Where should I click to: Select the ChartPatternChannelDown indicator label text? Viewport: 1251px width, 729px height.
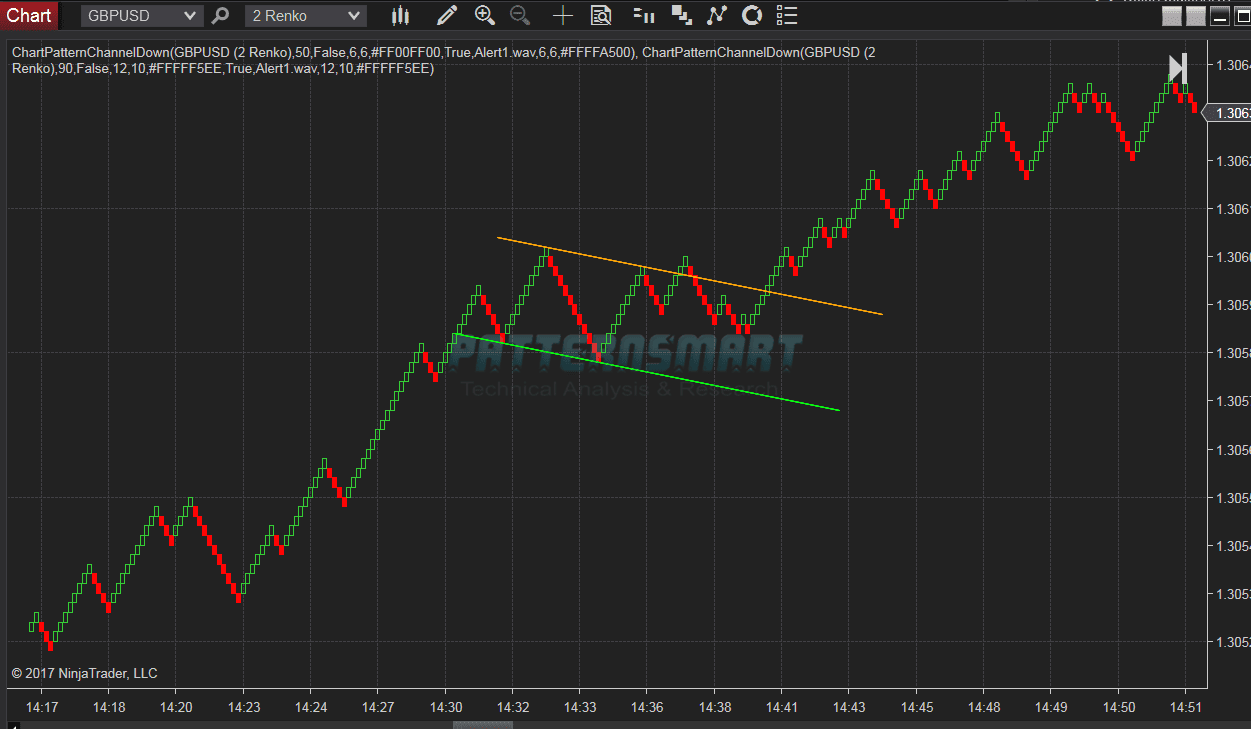click(443, 60)
